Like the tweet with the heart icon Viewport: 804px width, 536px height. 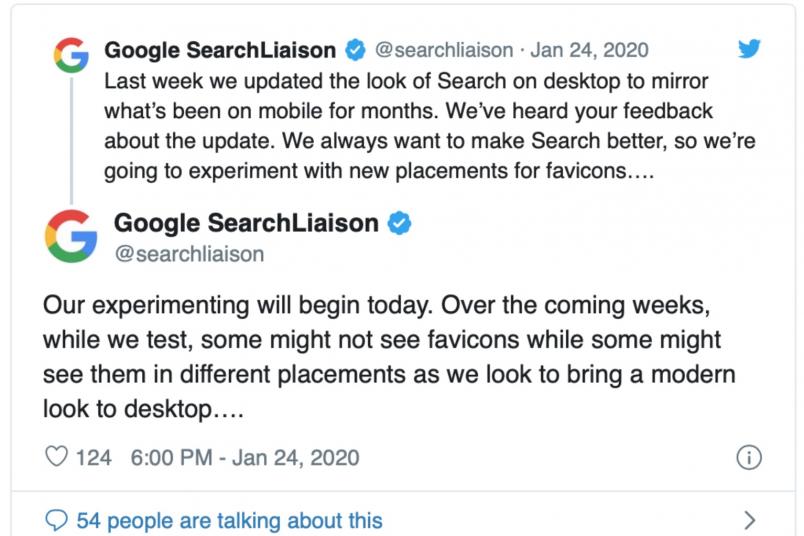coord(56,456)
